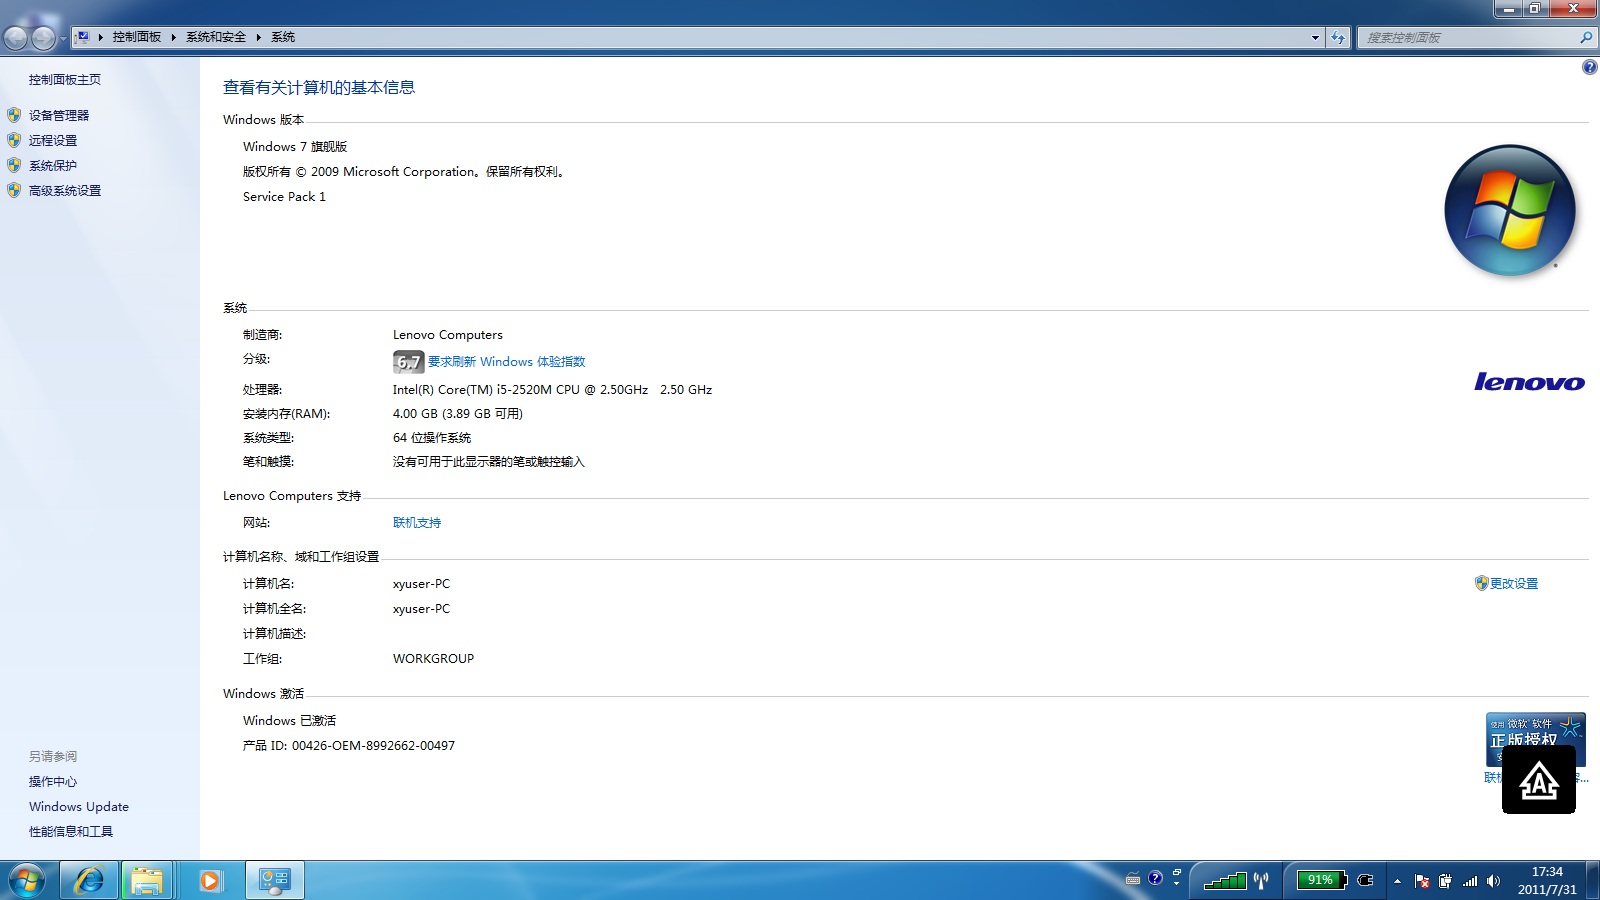Screen dimensions: 1600x900
Task: Expand the arrow before 控制面板 breadcrumb
Action: pos(101,37)
